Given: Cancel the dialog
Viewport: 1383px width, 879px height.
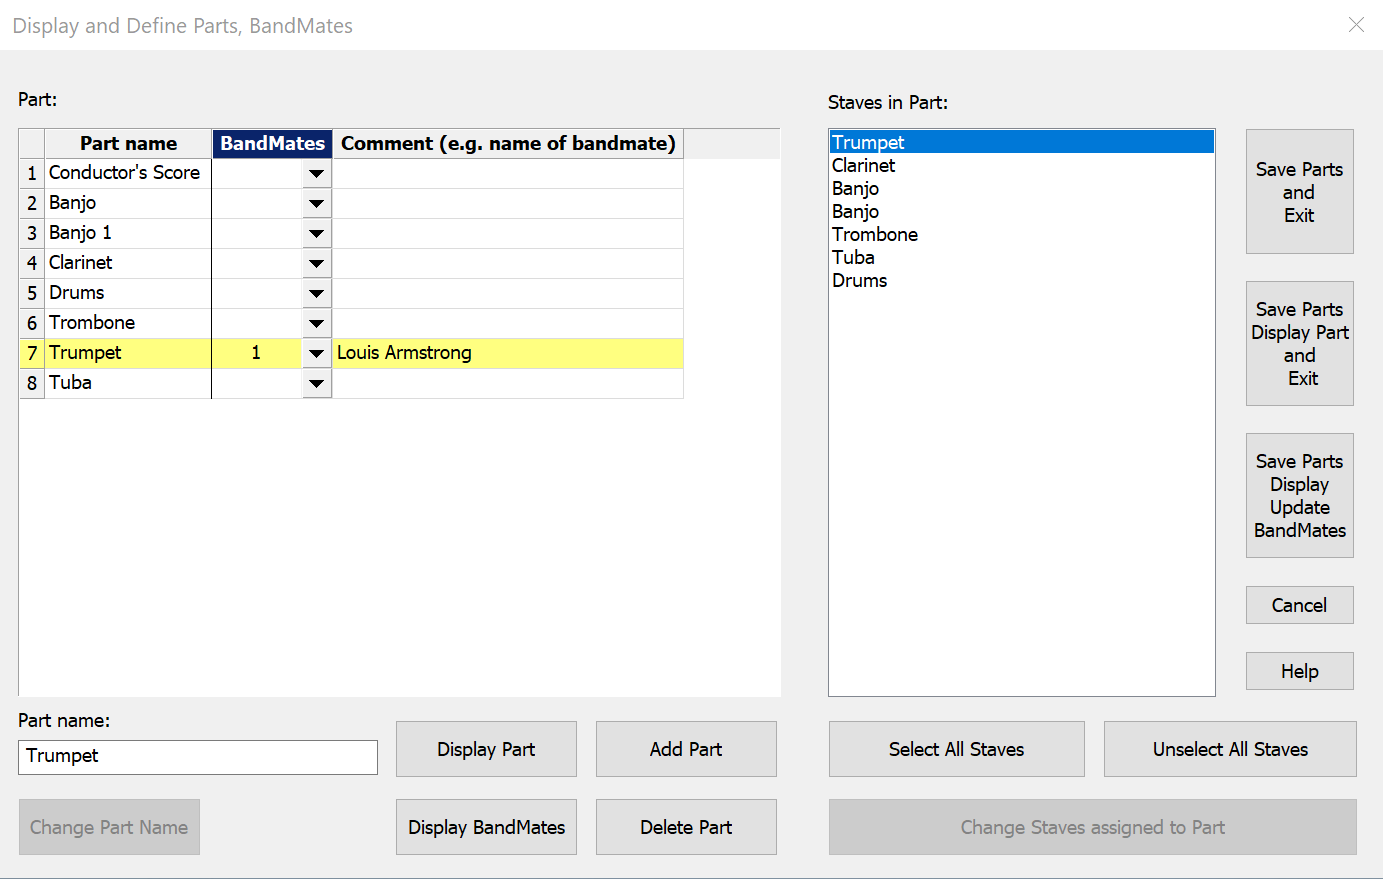Looking at the screenshot, I should tap(1299, 605).
